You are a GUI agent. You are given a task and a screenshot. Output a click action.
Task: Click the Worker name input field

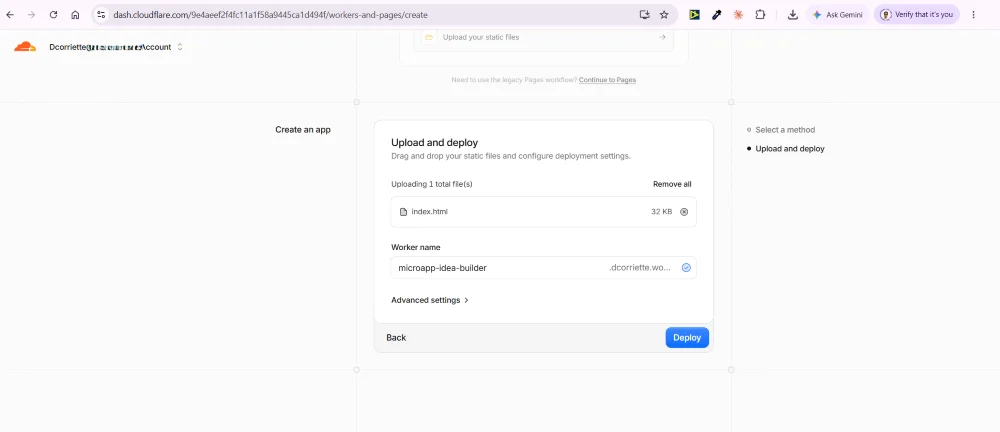543,268
